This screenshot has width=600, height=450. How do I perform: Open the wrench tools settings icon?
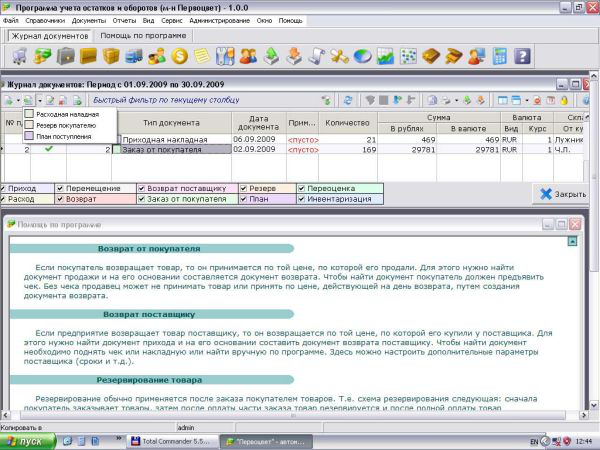click(x=225, y=56)
